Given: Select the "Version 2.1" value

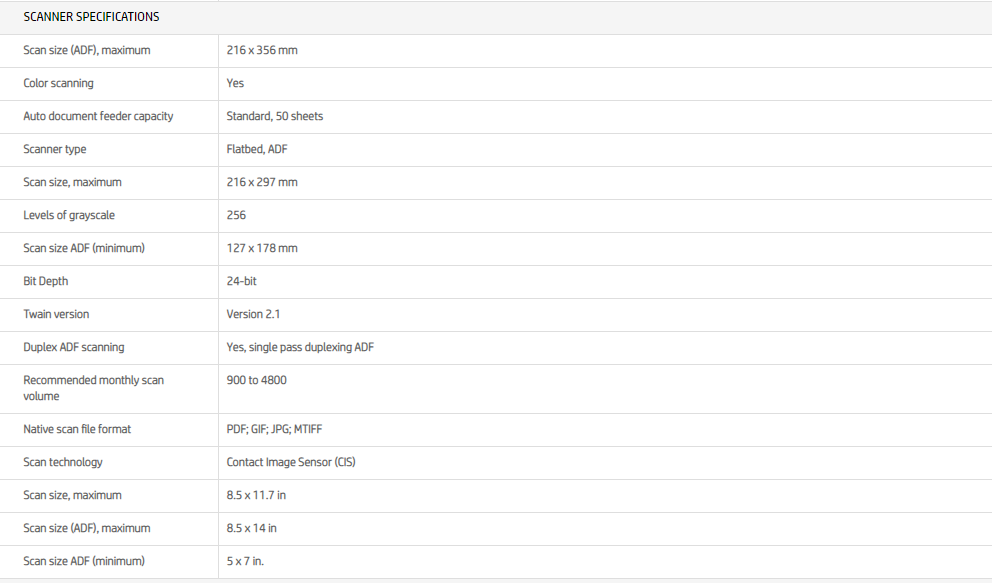Looking at the screenshot, I should click(x=253, y=314).
